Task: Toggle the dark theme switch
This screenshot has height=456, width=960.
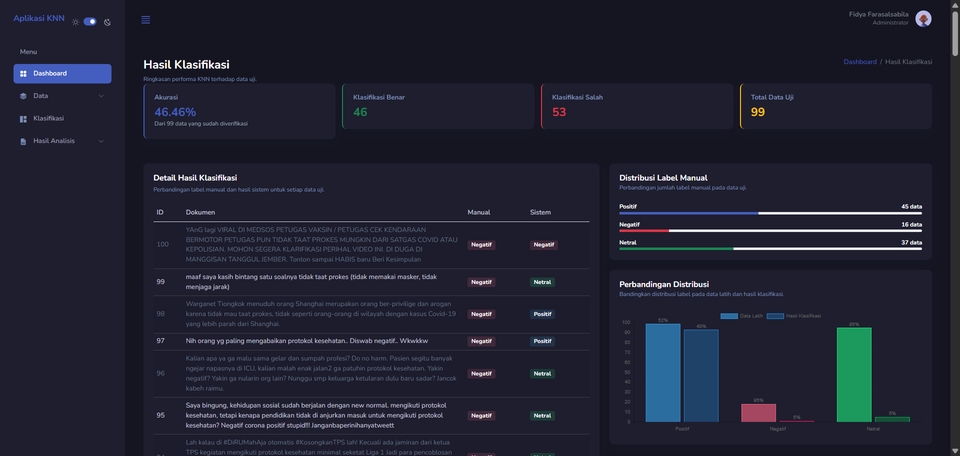Action: (x=90, y=21)
